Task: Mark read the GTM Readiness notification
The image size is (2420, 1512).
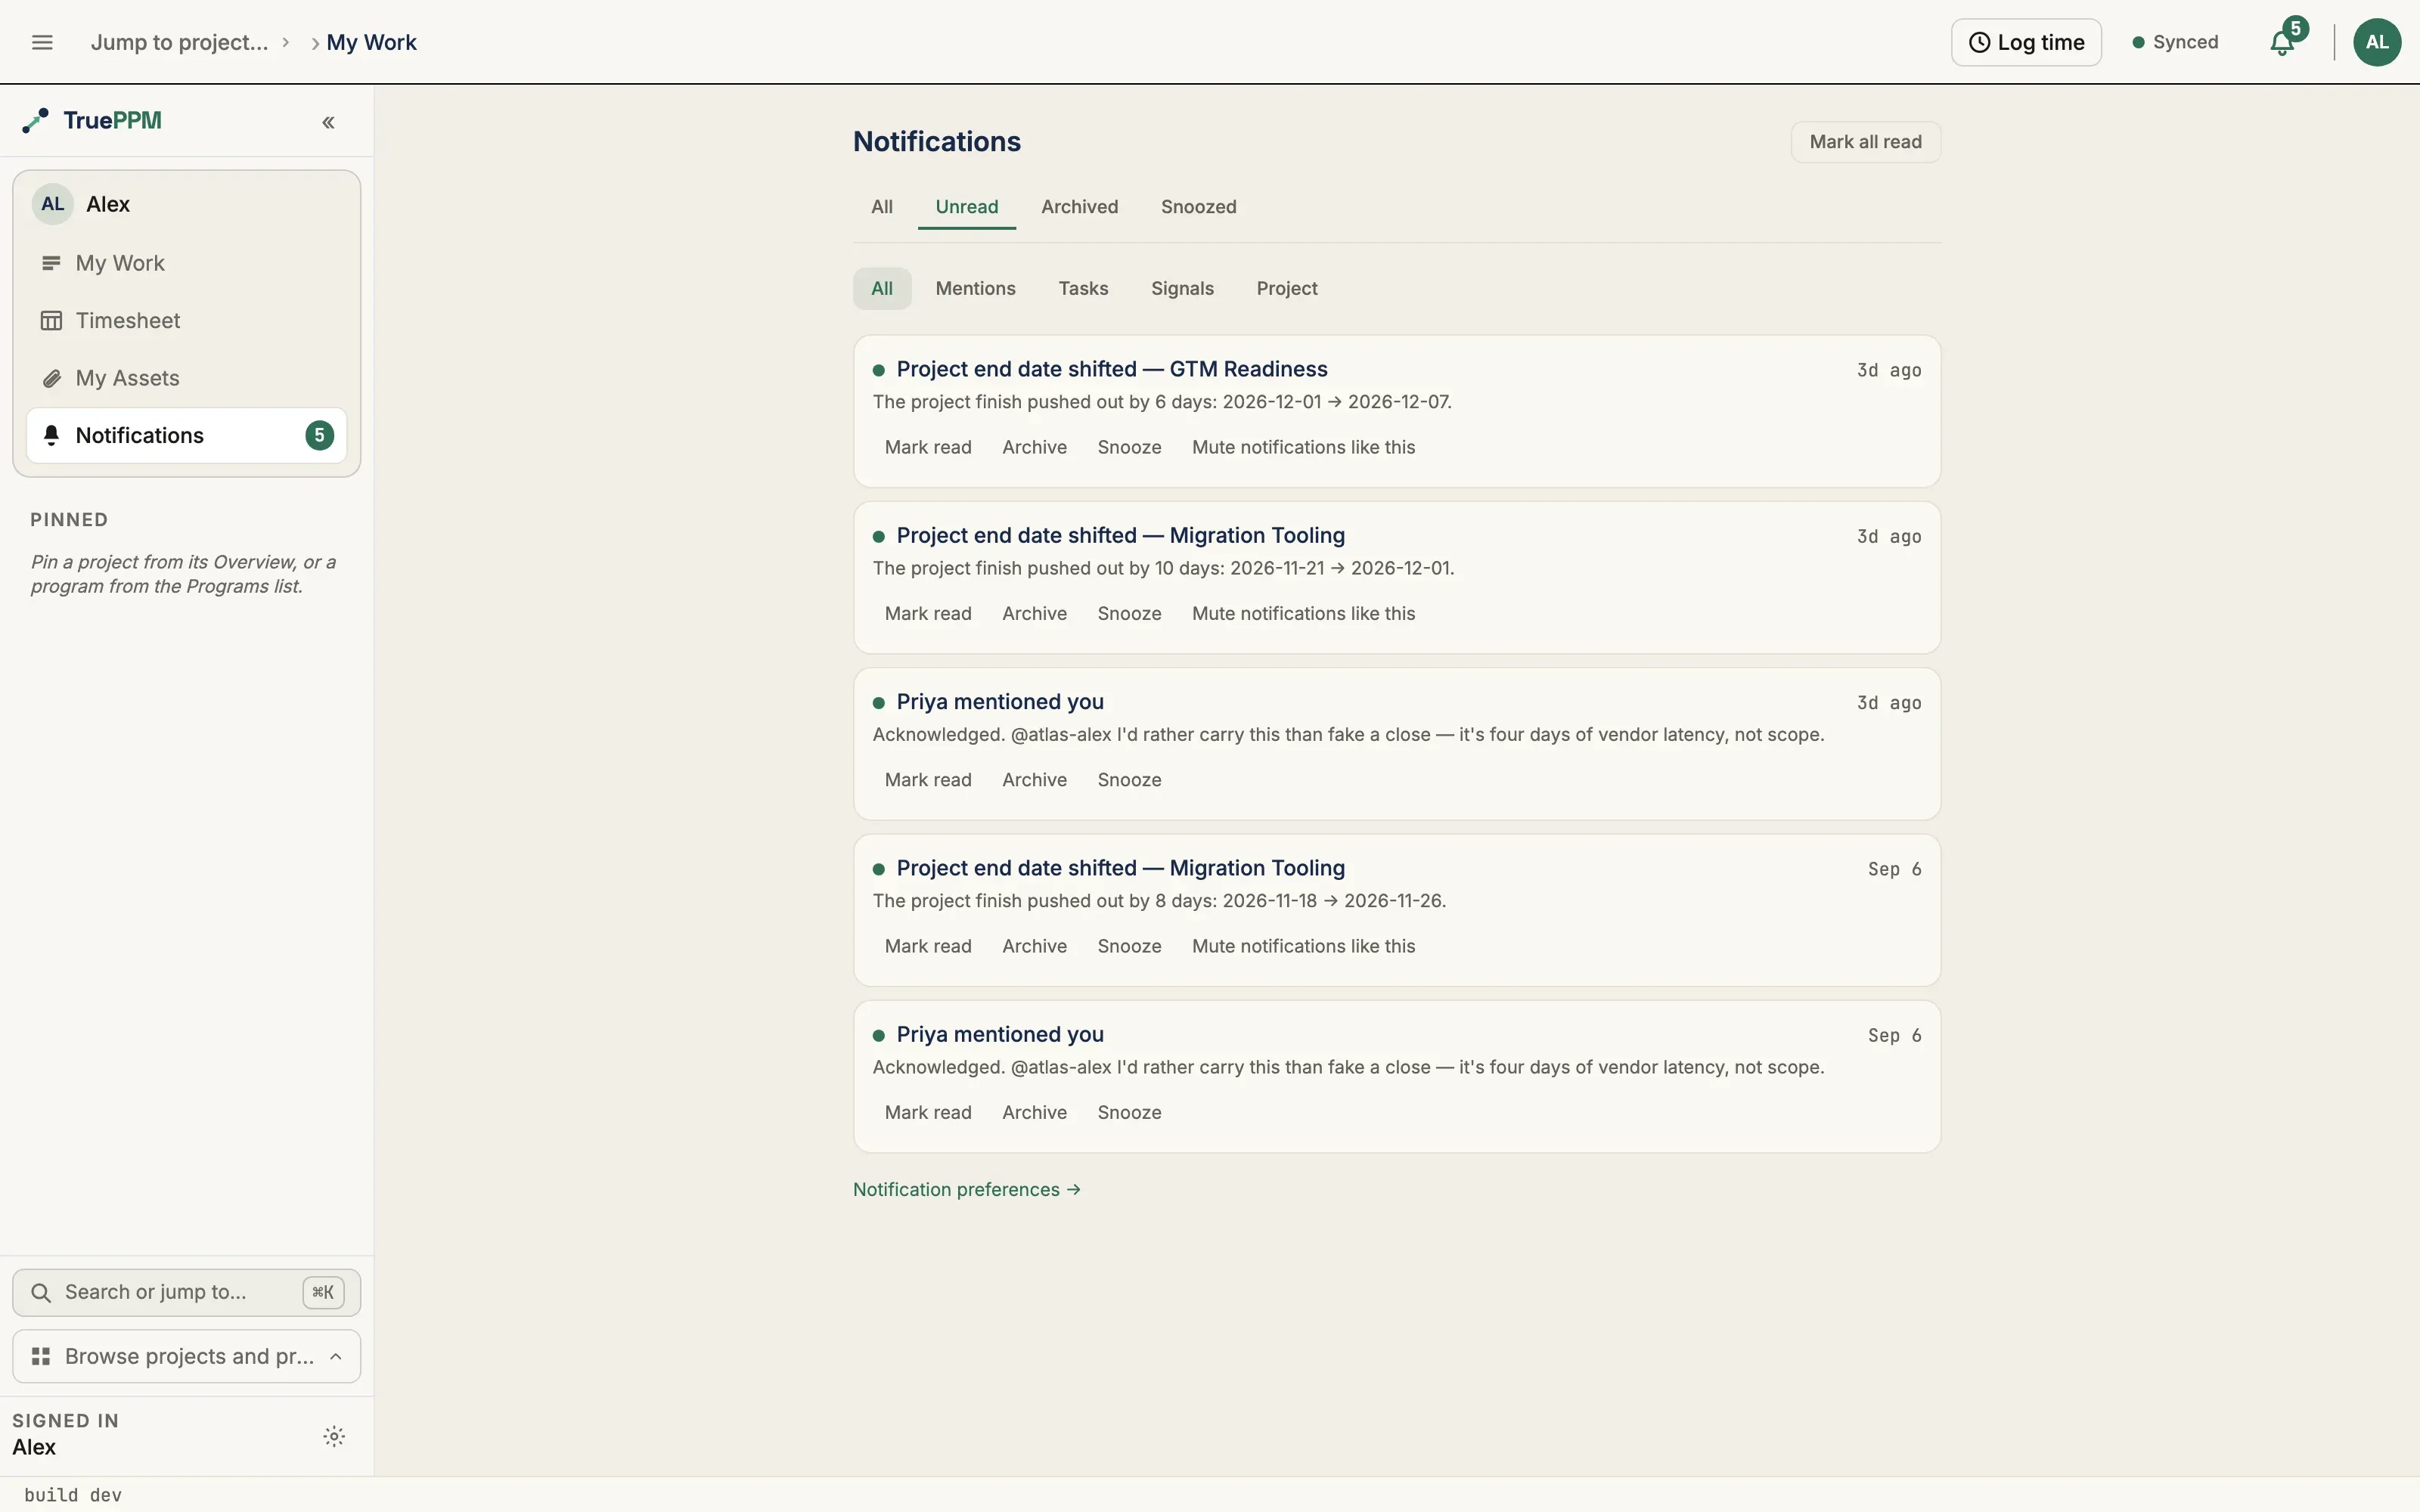Action: tap(927, 447)
